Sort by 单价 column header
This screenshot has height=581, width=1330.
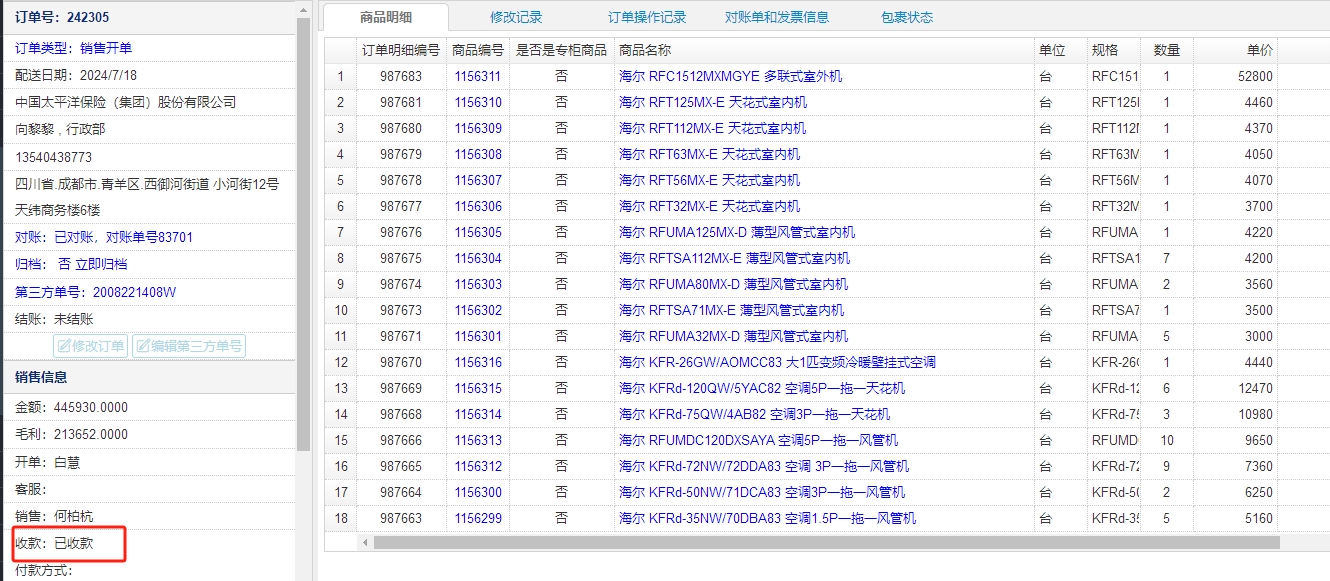(1236, 50)
